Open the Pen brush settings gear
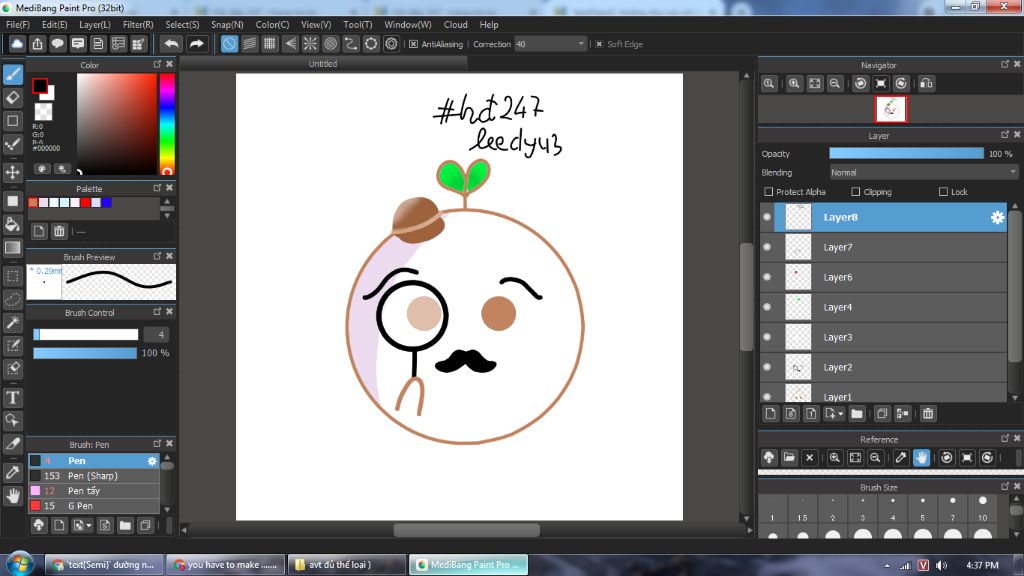 (152, 461)
